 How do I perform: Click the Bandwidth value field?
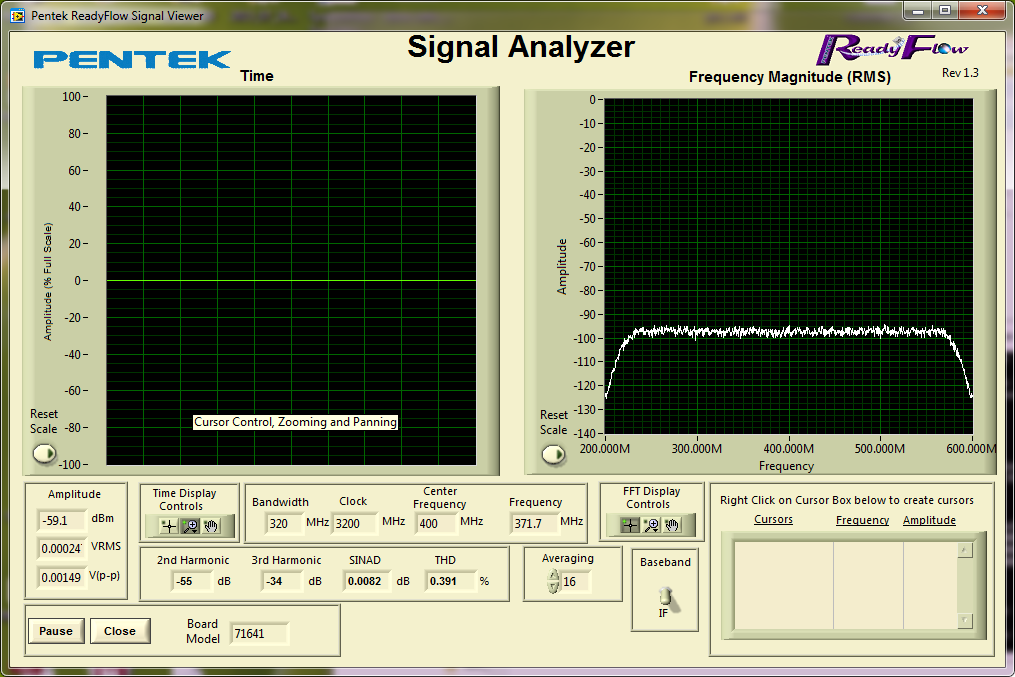[284, 522]
